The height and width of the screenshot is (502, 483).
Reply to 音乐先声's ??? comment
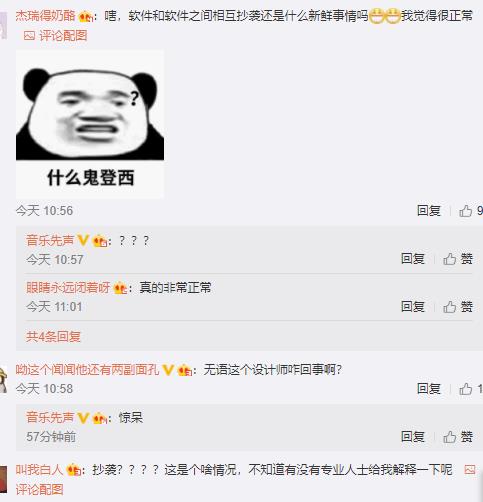(x=413, y=259)
